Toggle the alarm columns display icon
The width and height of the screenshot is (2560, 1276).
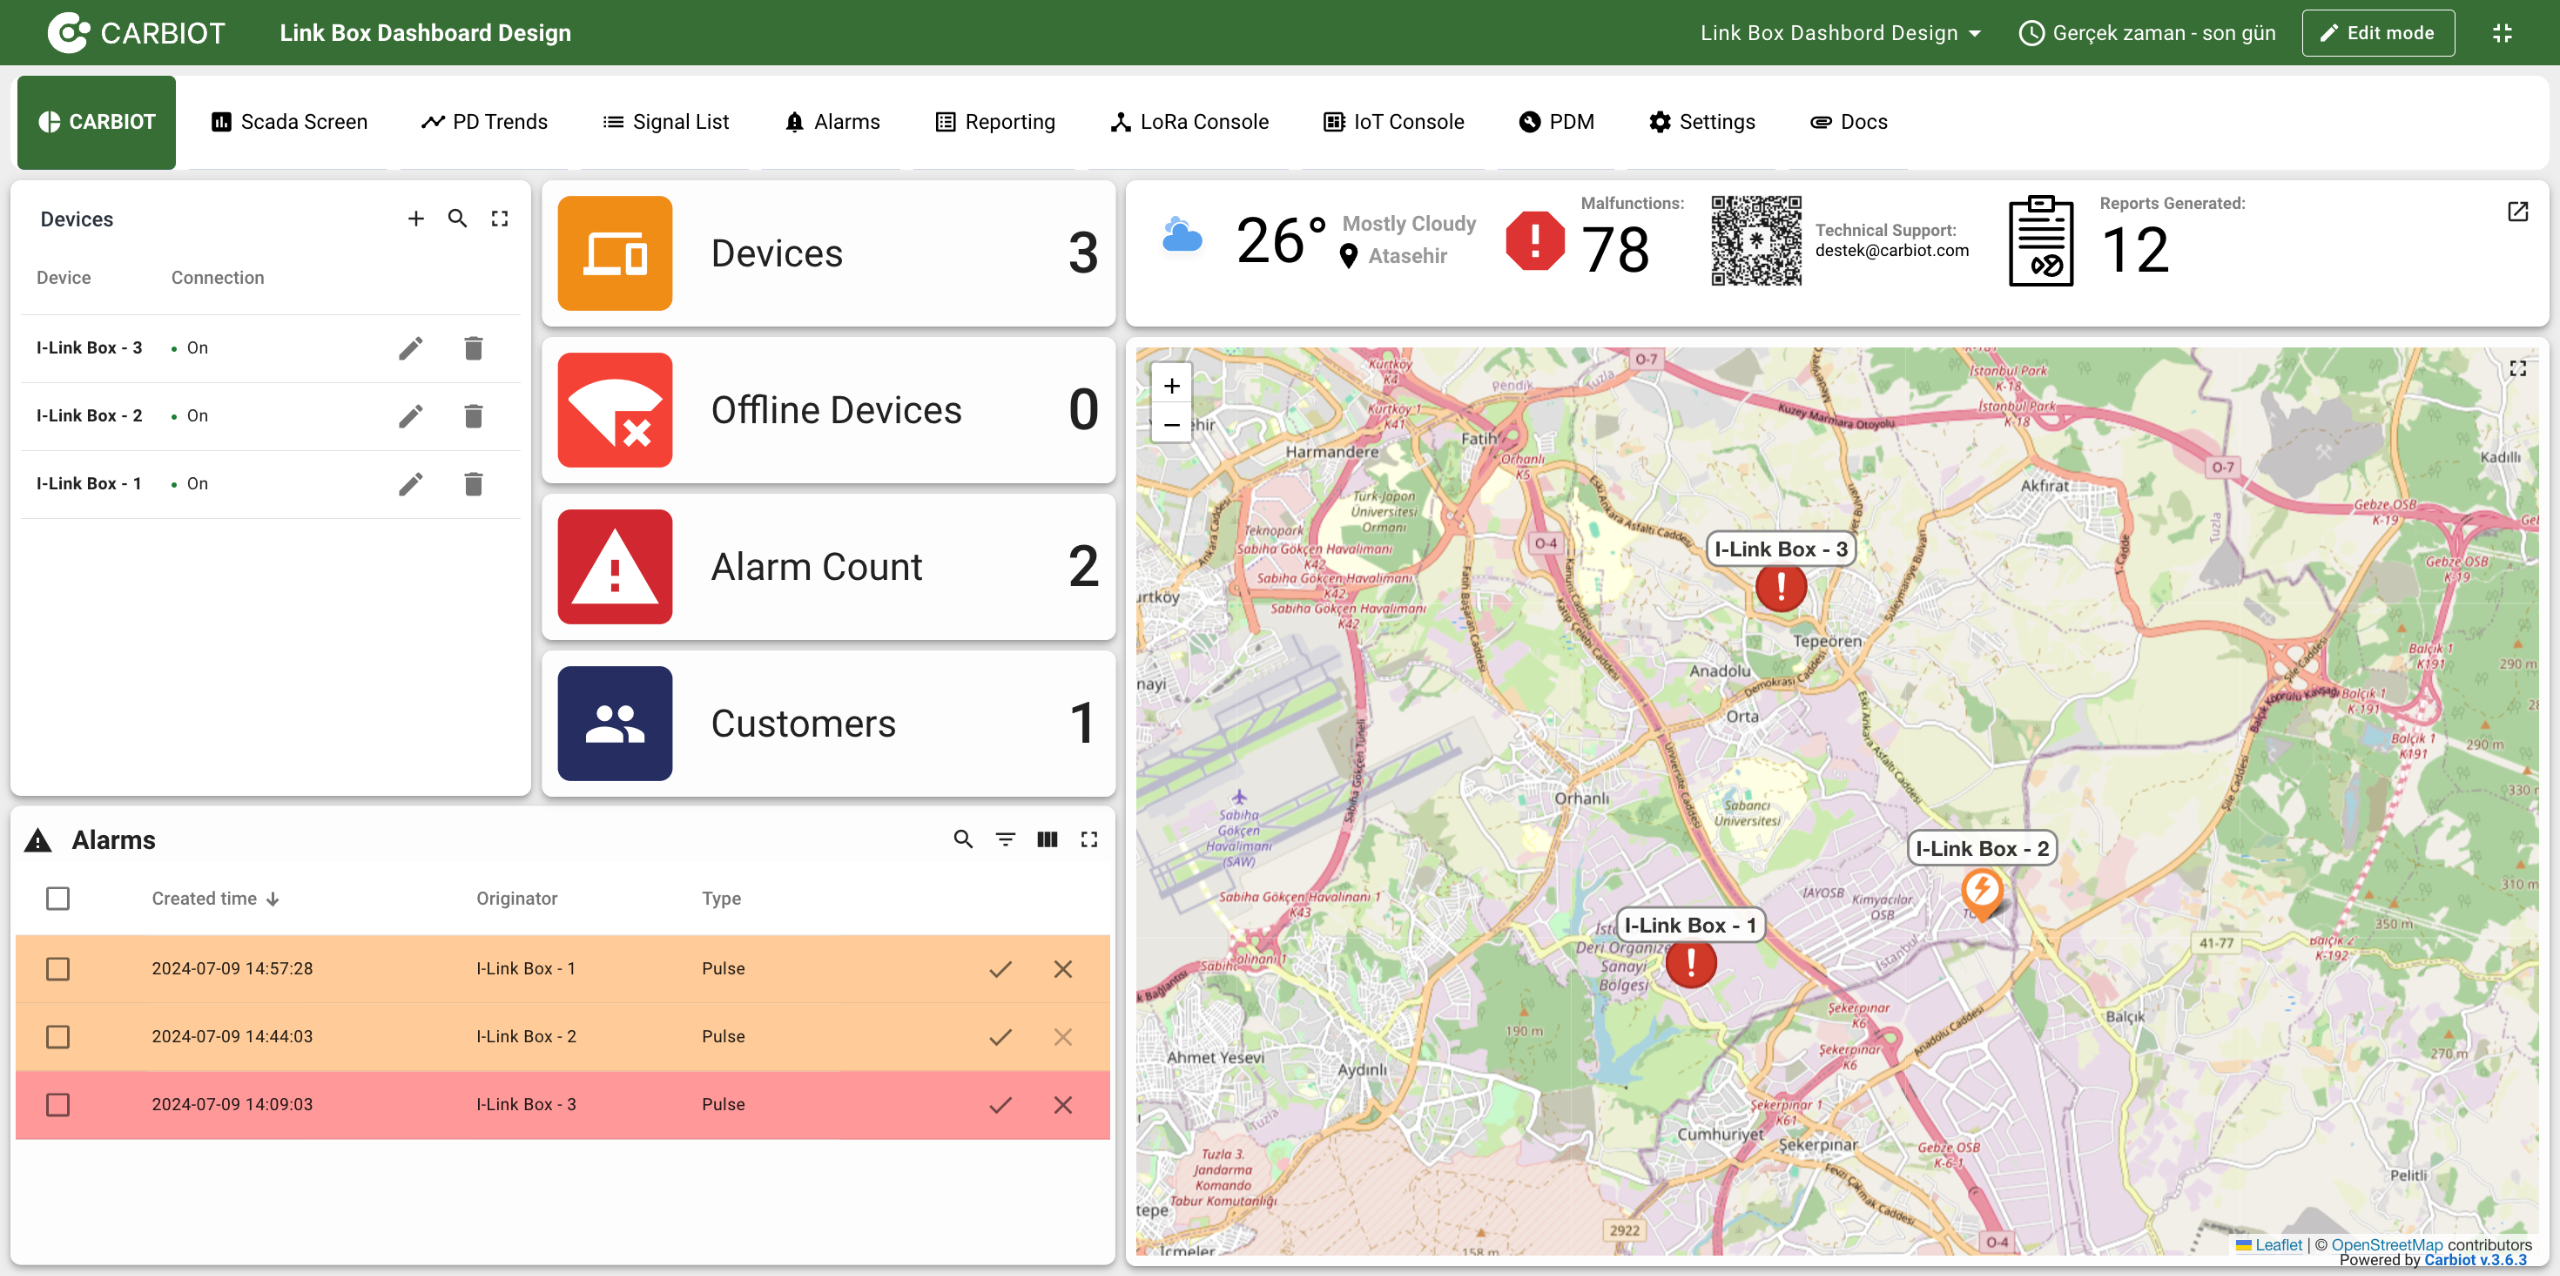click(x=1047, y=839)
